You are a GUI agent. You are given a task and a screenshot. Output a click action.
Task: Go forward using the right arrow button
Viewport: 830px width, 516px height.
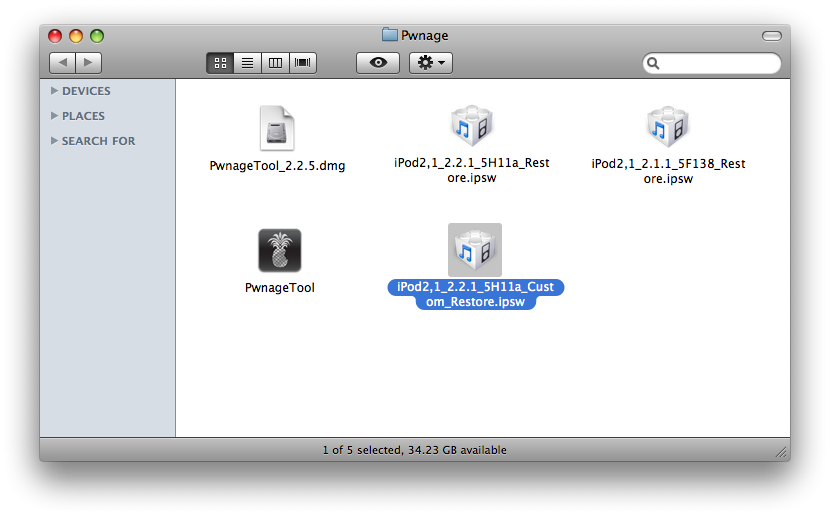click(89, 63)
